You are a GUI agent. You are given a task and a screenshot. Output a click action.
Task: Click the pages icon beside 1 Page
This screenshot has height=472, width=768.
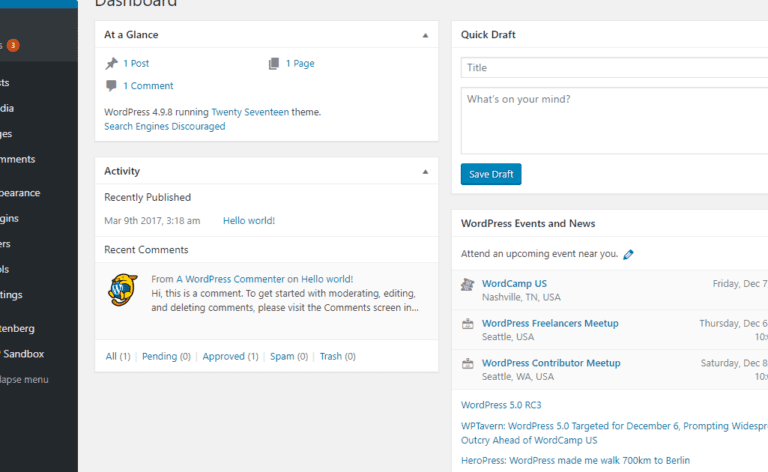tap(274, 64)
